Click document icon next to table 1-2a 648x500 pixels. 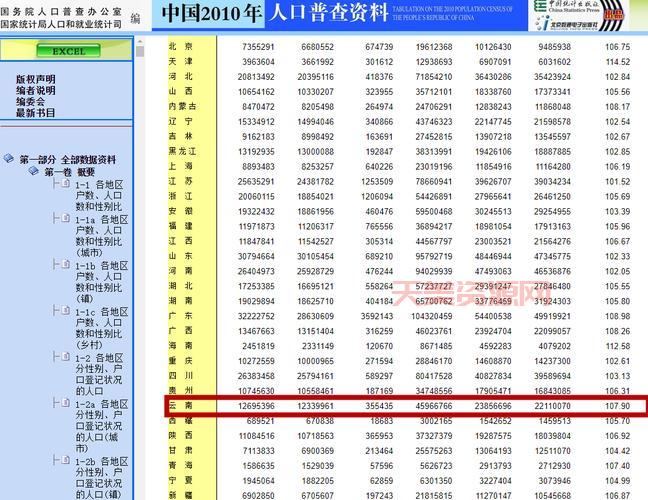(x=65, y=402)
